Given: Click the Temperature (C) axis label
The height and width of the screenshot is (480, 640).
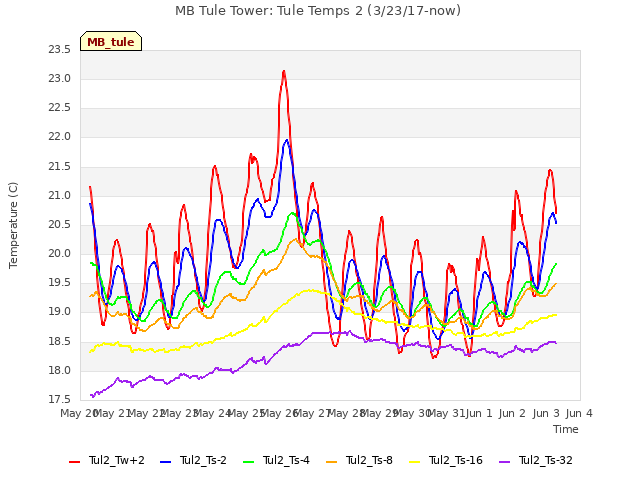Looking at the screenshot, I should pos(13,225).
